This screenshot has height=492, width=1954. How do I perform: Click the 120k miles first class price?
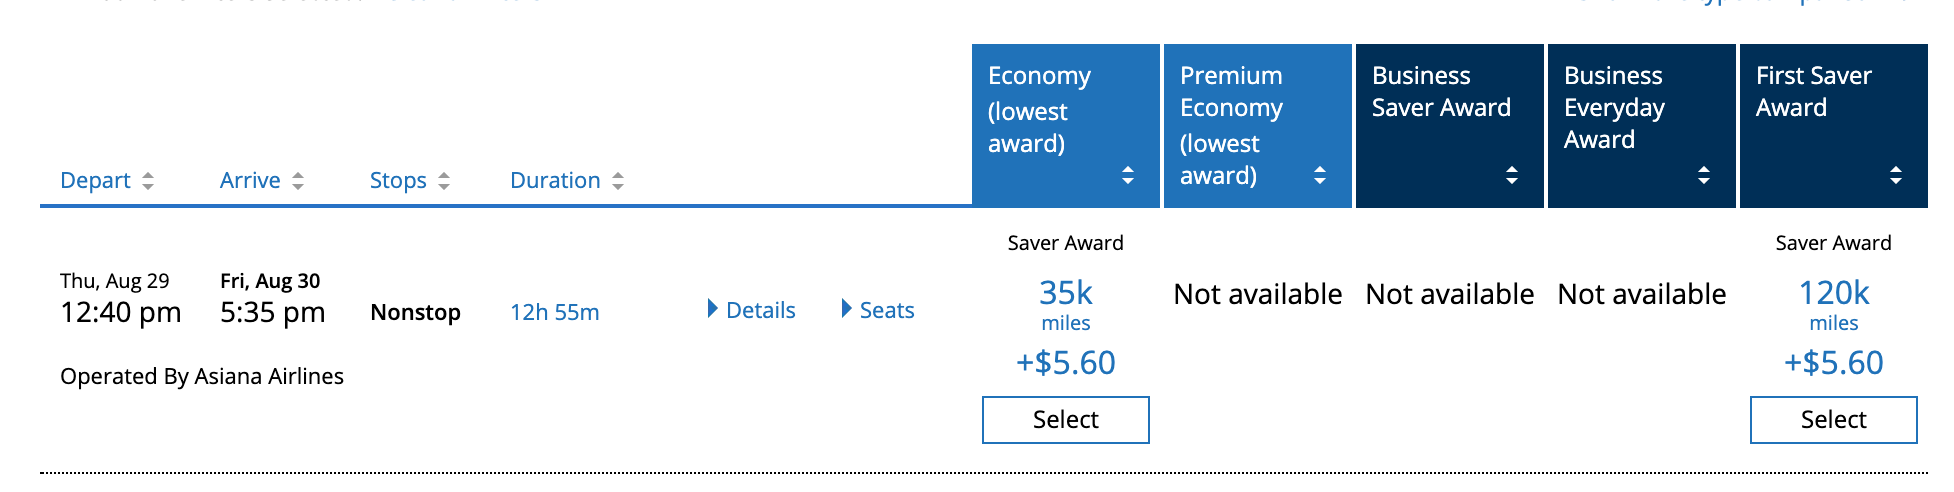click(x=1833, y=294)
